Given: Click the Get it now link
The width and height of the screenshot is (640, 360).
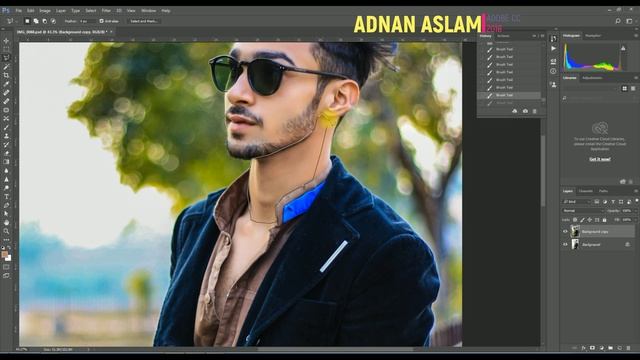Looking at the screenshot, I should (x=600, y=159).
